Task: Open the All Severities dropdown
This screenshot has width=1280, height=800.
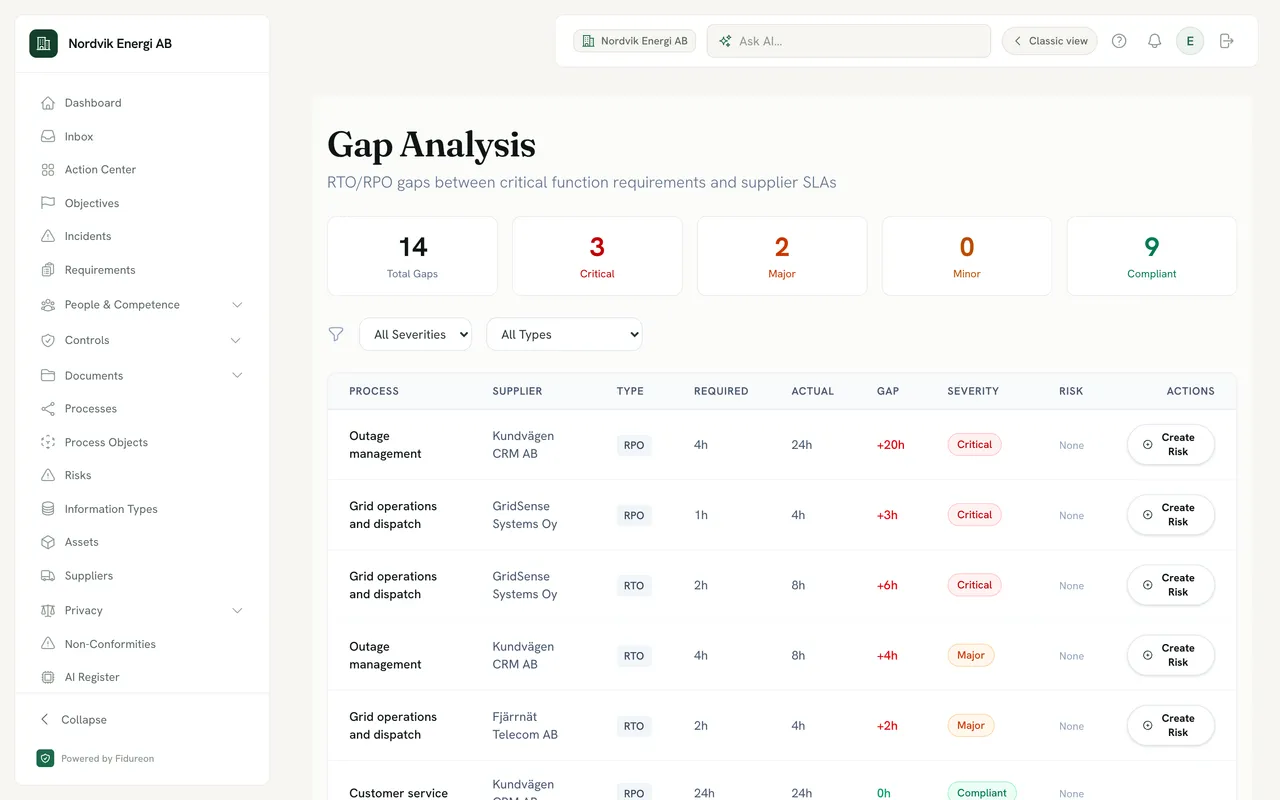Action: 415,334
